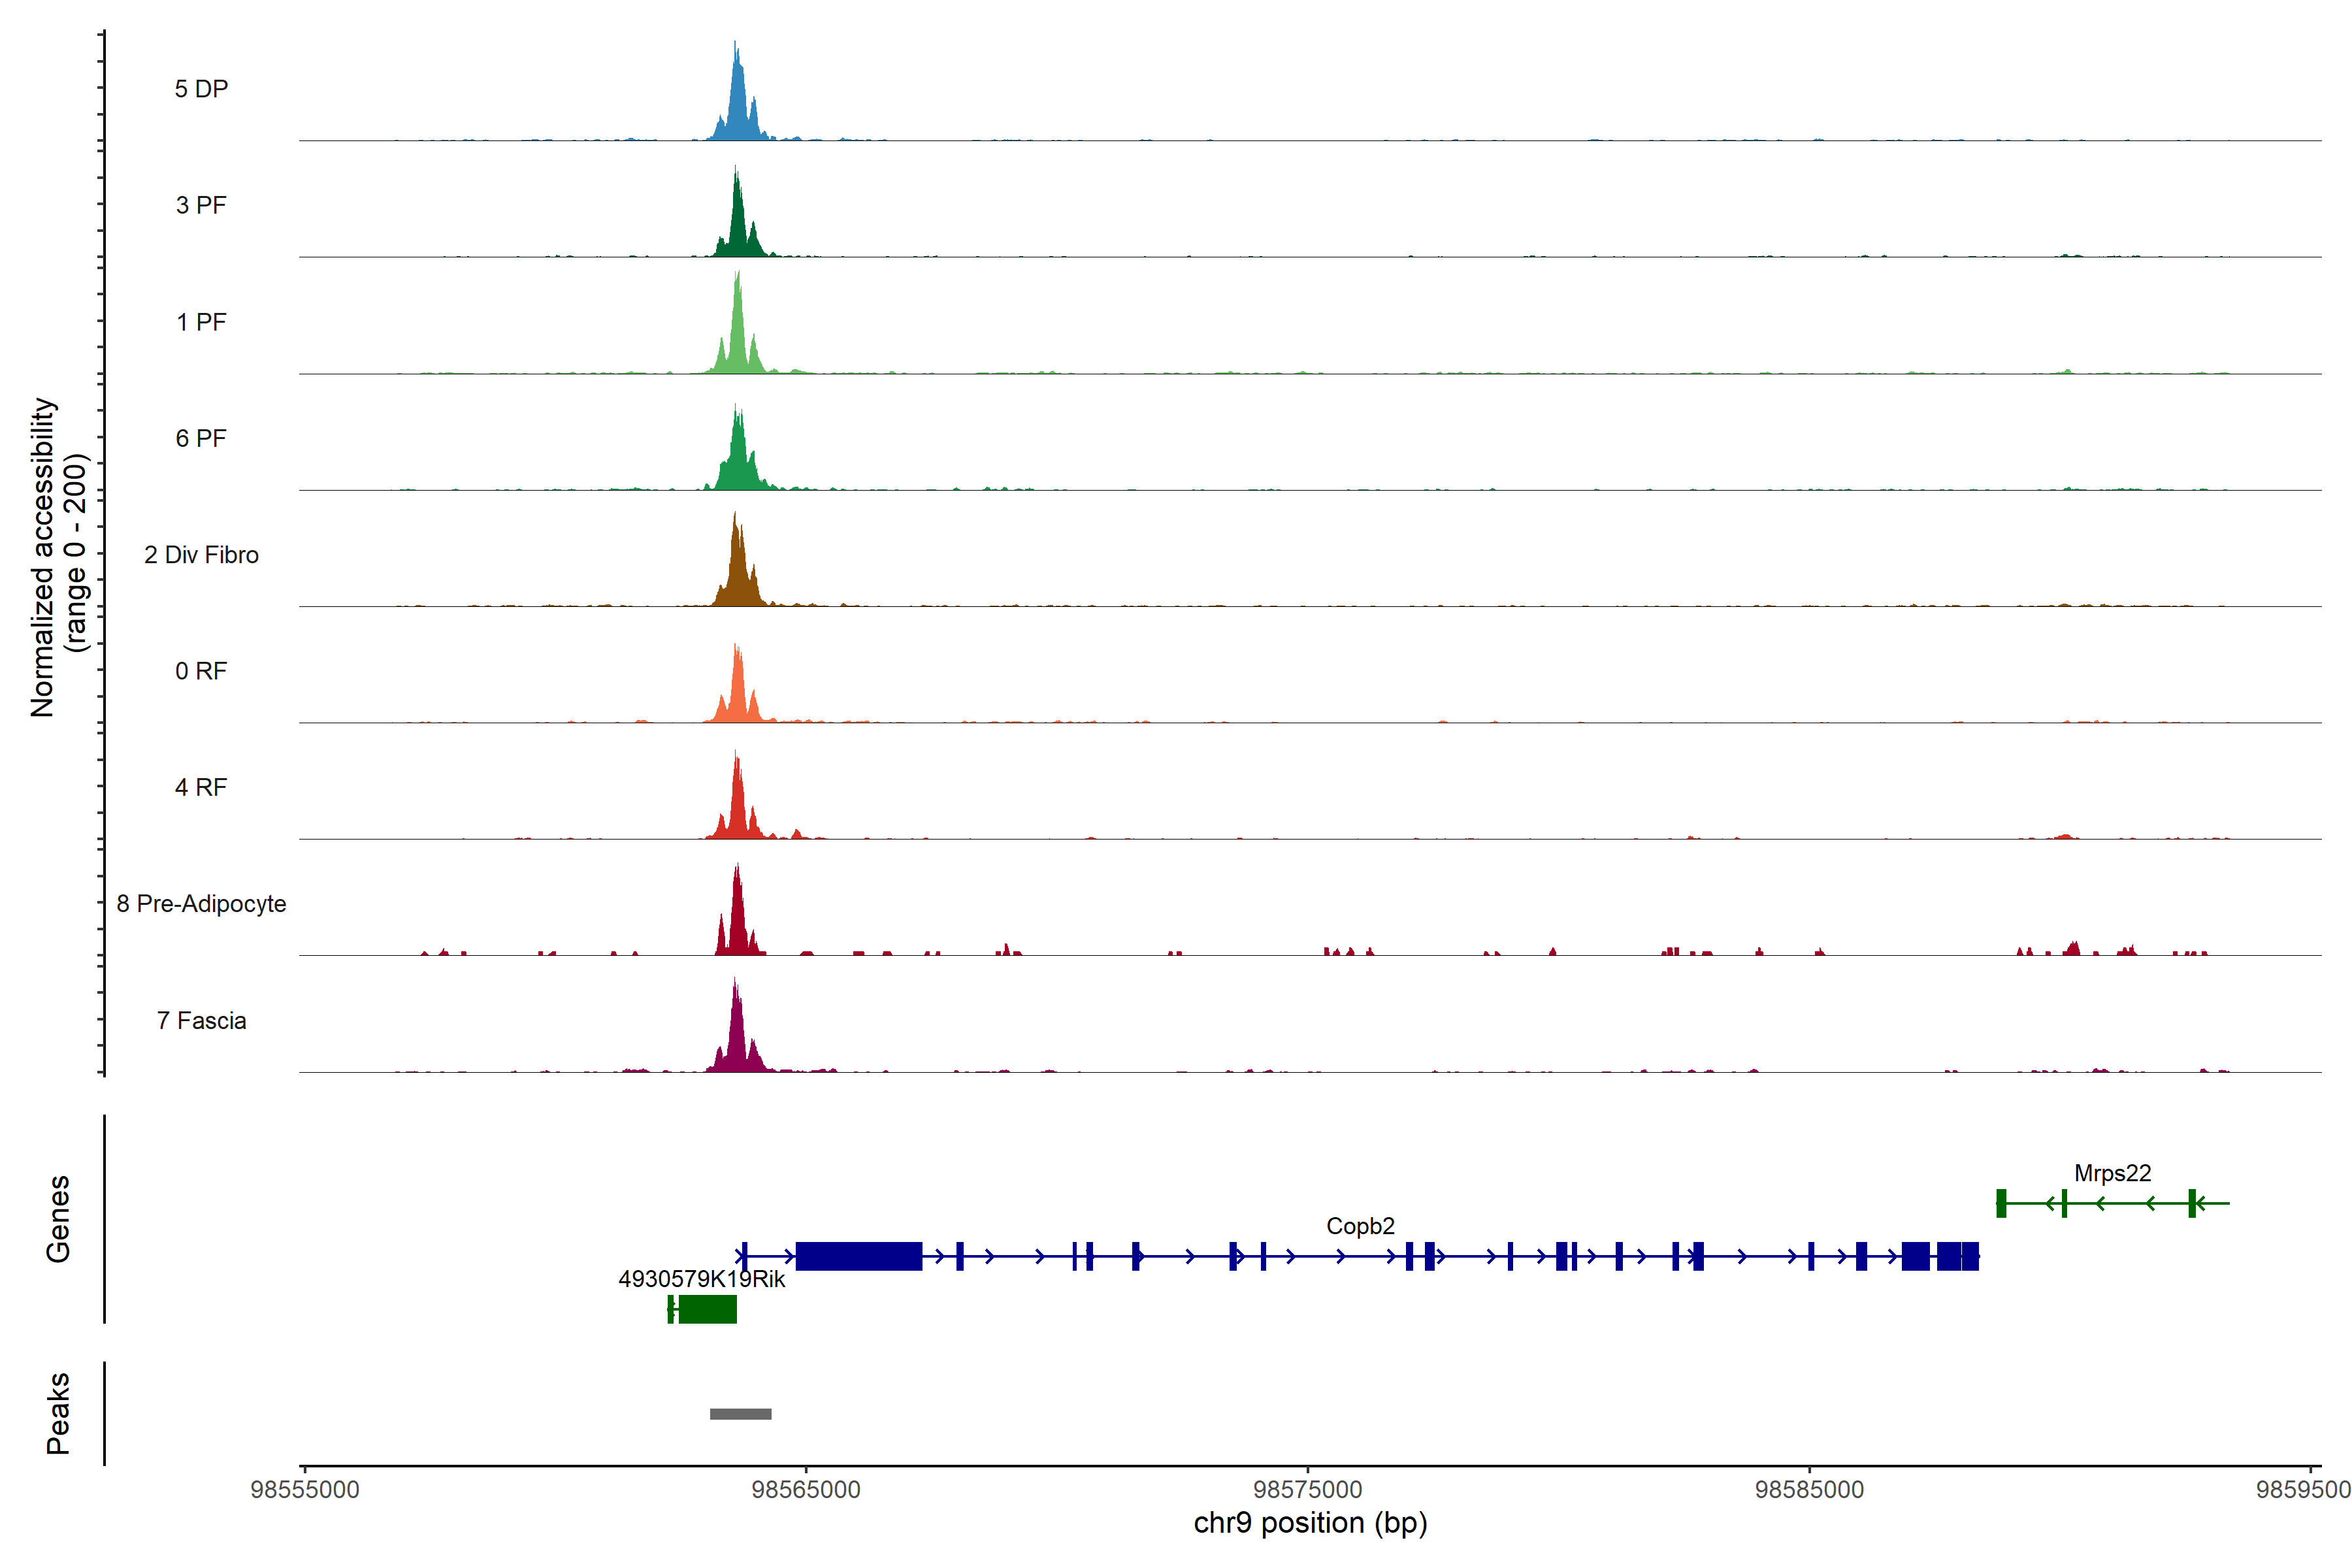Click the chr9 position (bp) axis title
The width and height of the screenshot is (2352, 1568).
pyautogui.click(x=1310, y=1523)
